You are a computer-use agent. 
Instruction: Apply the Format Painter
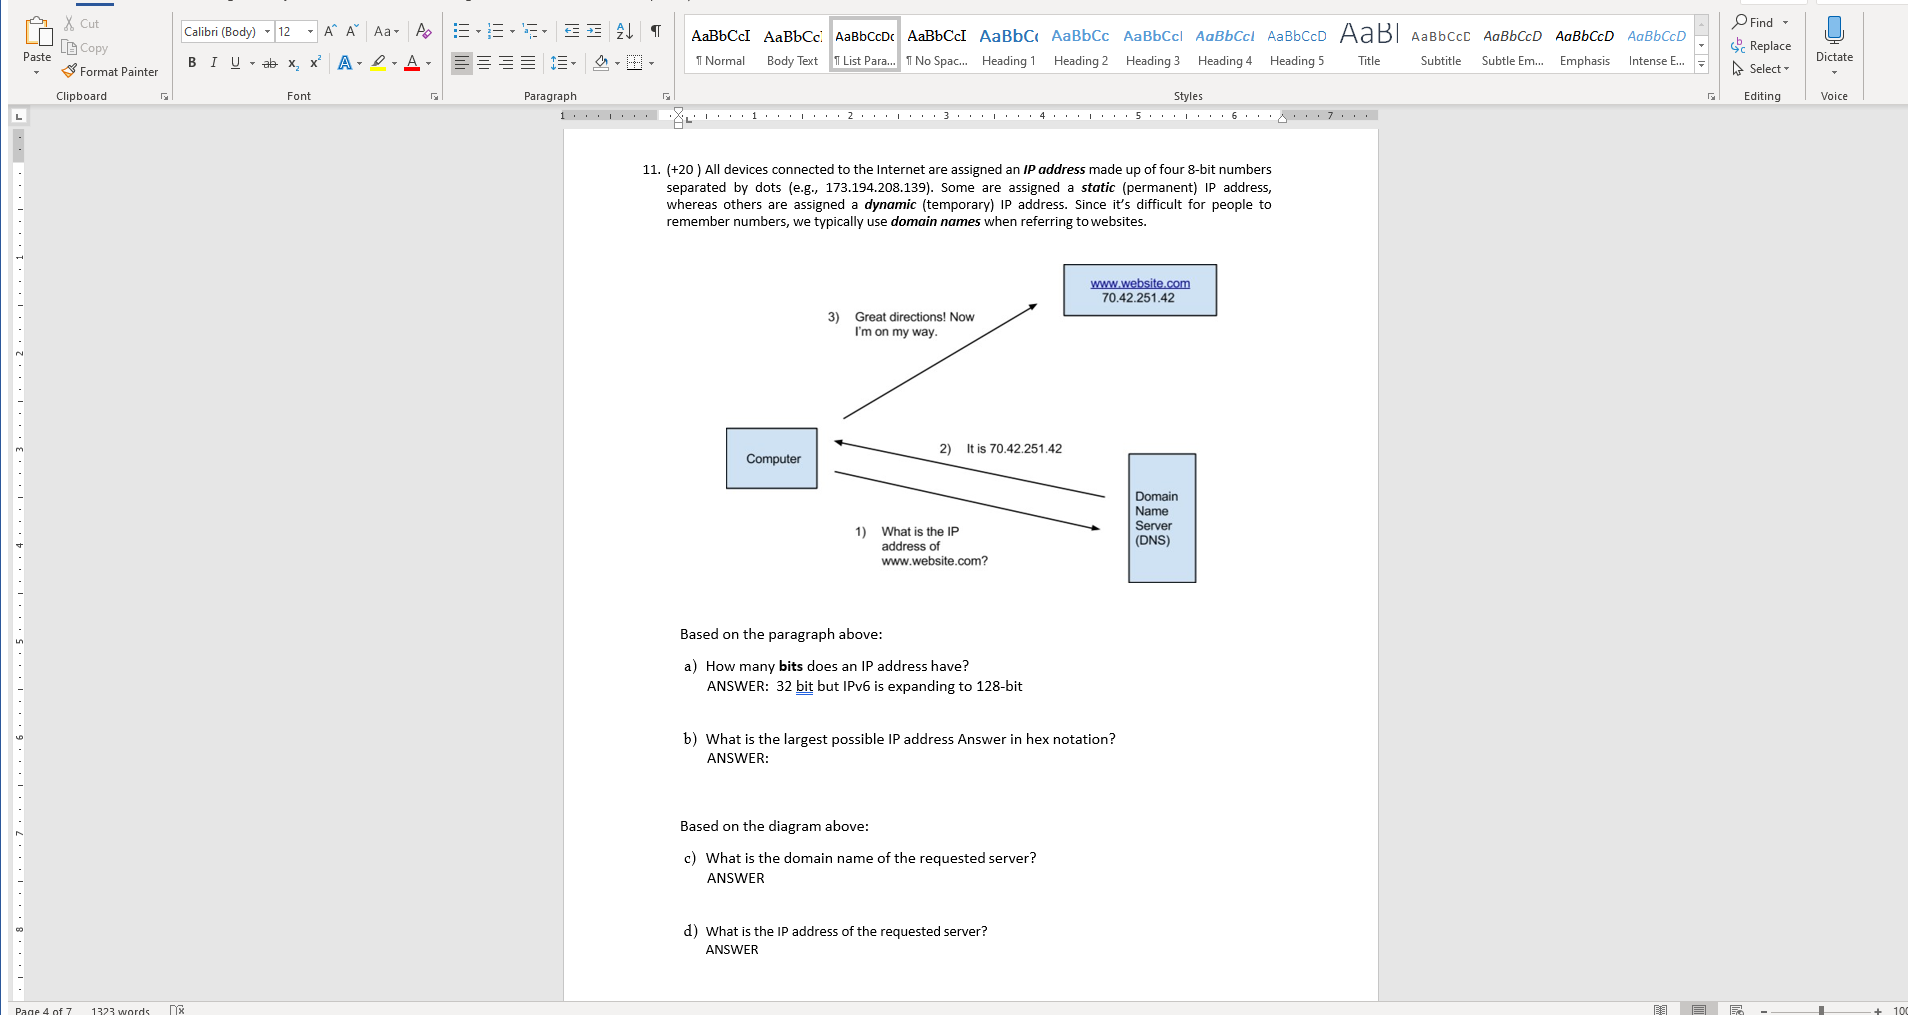click(110, 71)
